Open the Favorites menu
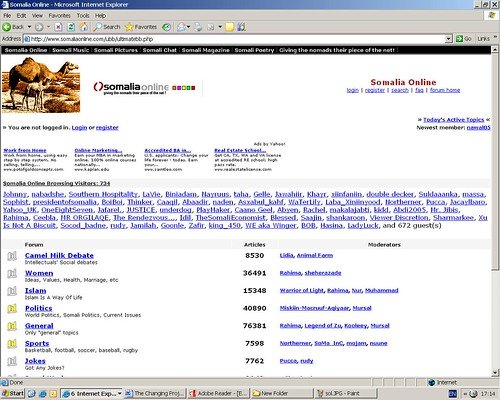500x400 pixels. pyautogui.click(x=59, y=15)
